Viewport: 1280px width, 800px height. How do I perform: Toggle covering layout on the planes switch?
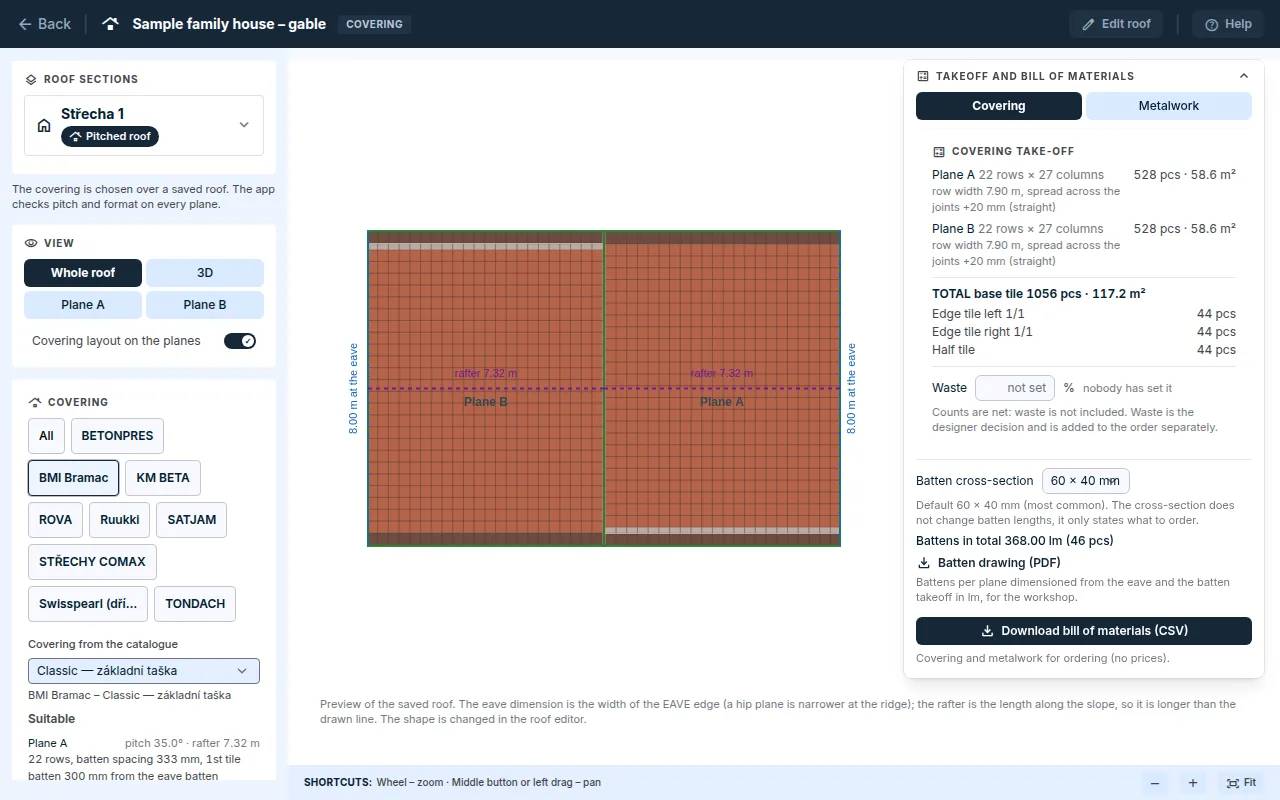(x=240, y=341)
